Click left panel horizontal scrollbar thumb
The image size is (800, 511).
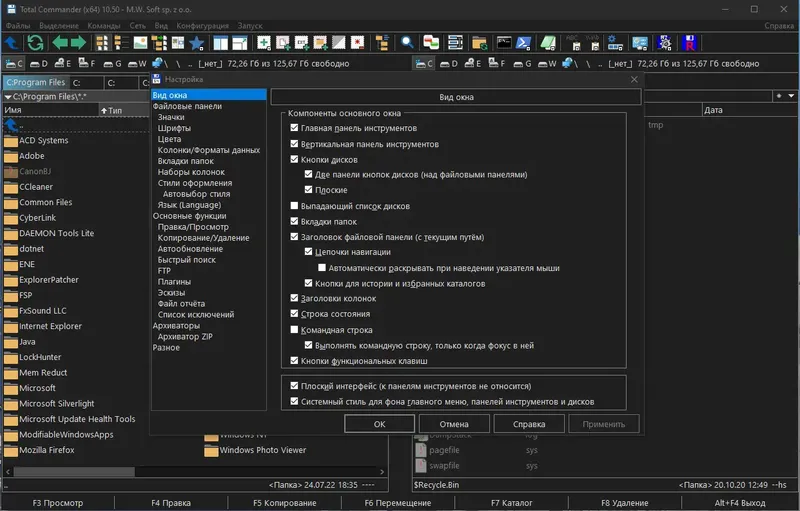point(74,472)
